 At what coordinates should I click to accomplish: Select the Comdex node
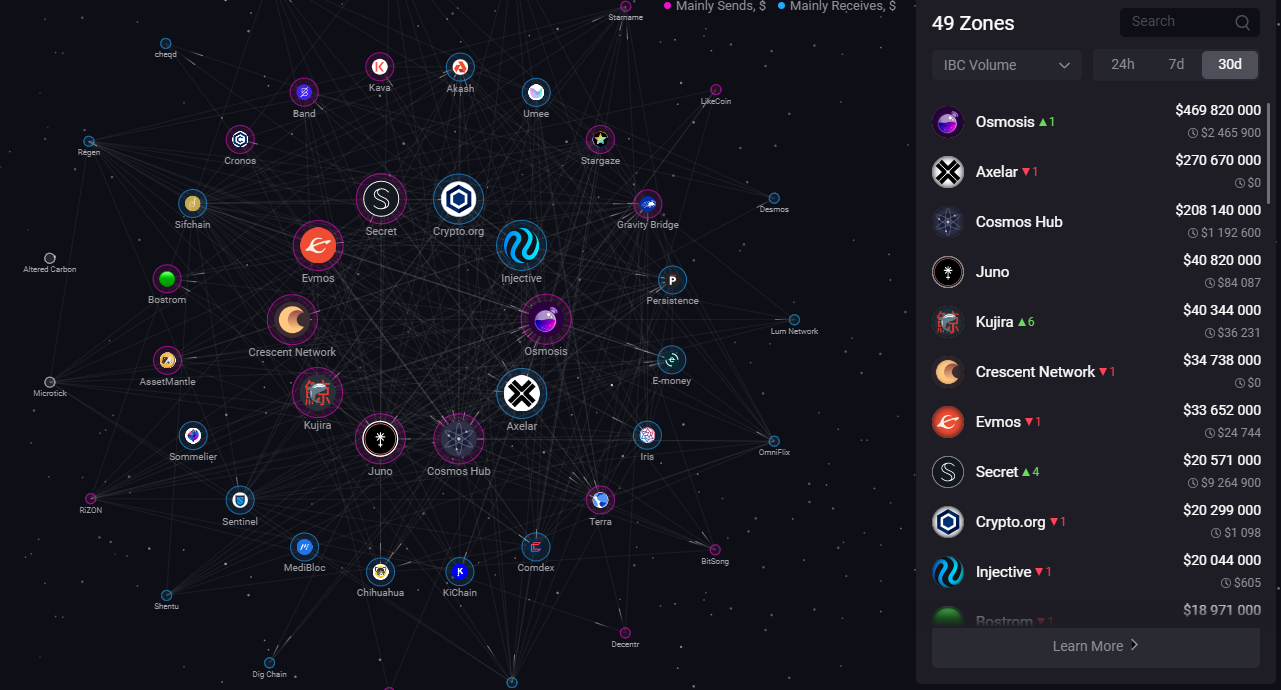click(536, 547)
